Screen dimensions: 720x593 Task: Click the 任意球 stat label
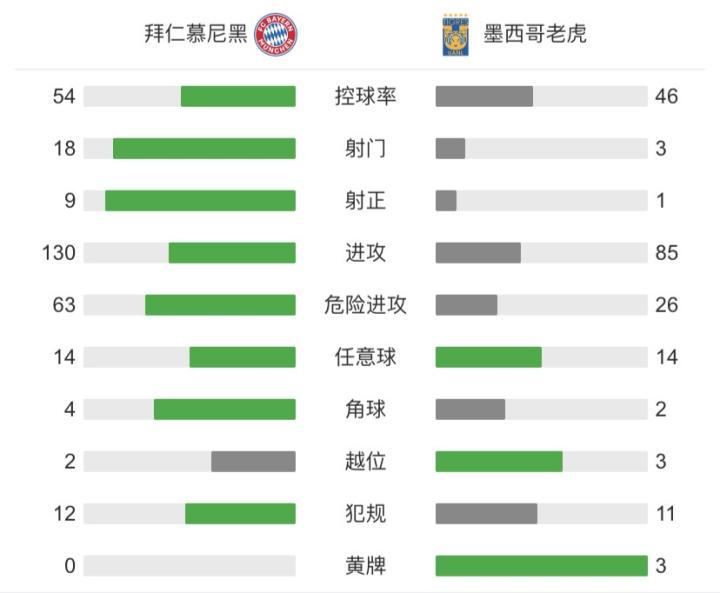click(365, 357)
